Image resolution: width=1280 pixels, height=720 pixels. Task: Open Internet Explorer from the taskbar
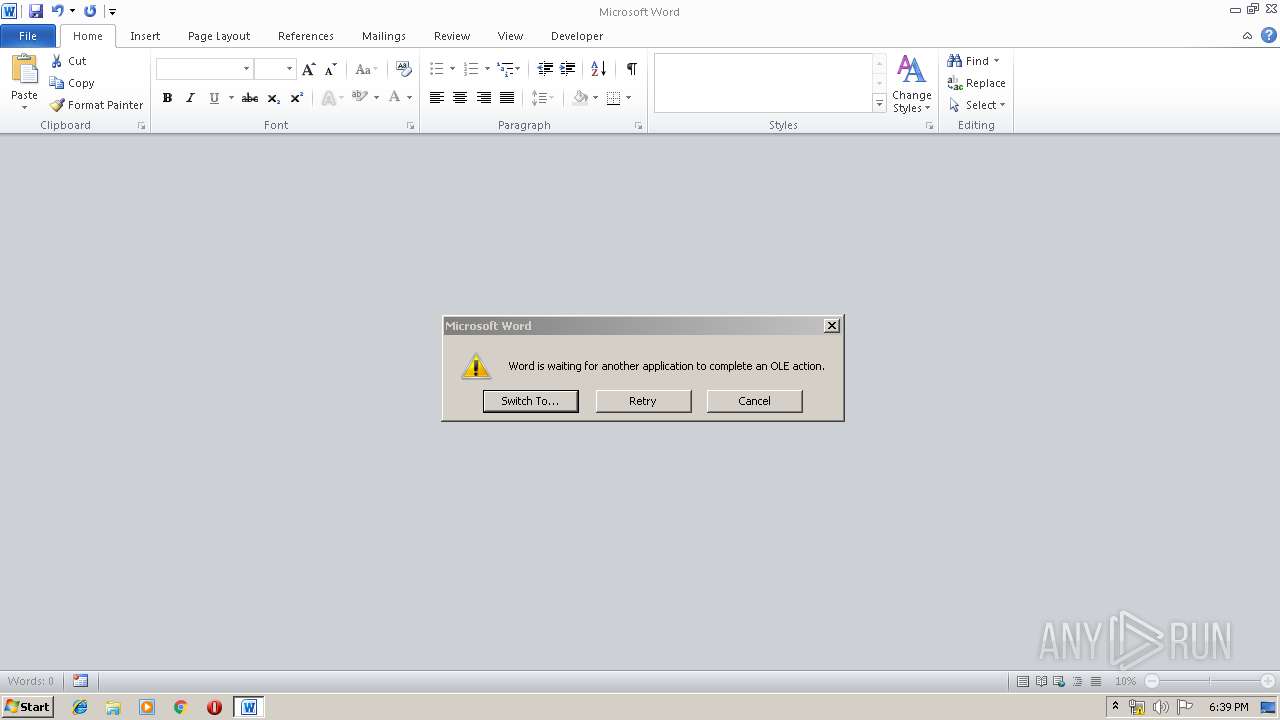80,707
